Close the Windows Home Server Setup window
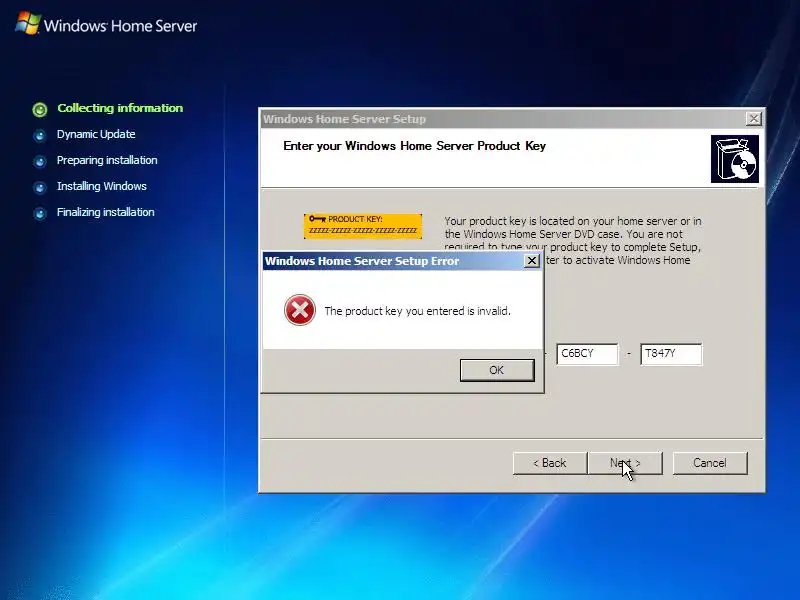Image resolution: width=800 pixels, height=600 pixels. pyautogui.click(x=754, y=119)
